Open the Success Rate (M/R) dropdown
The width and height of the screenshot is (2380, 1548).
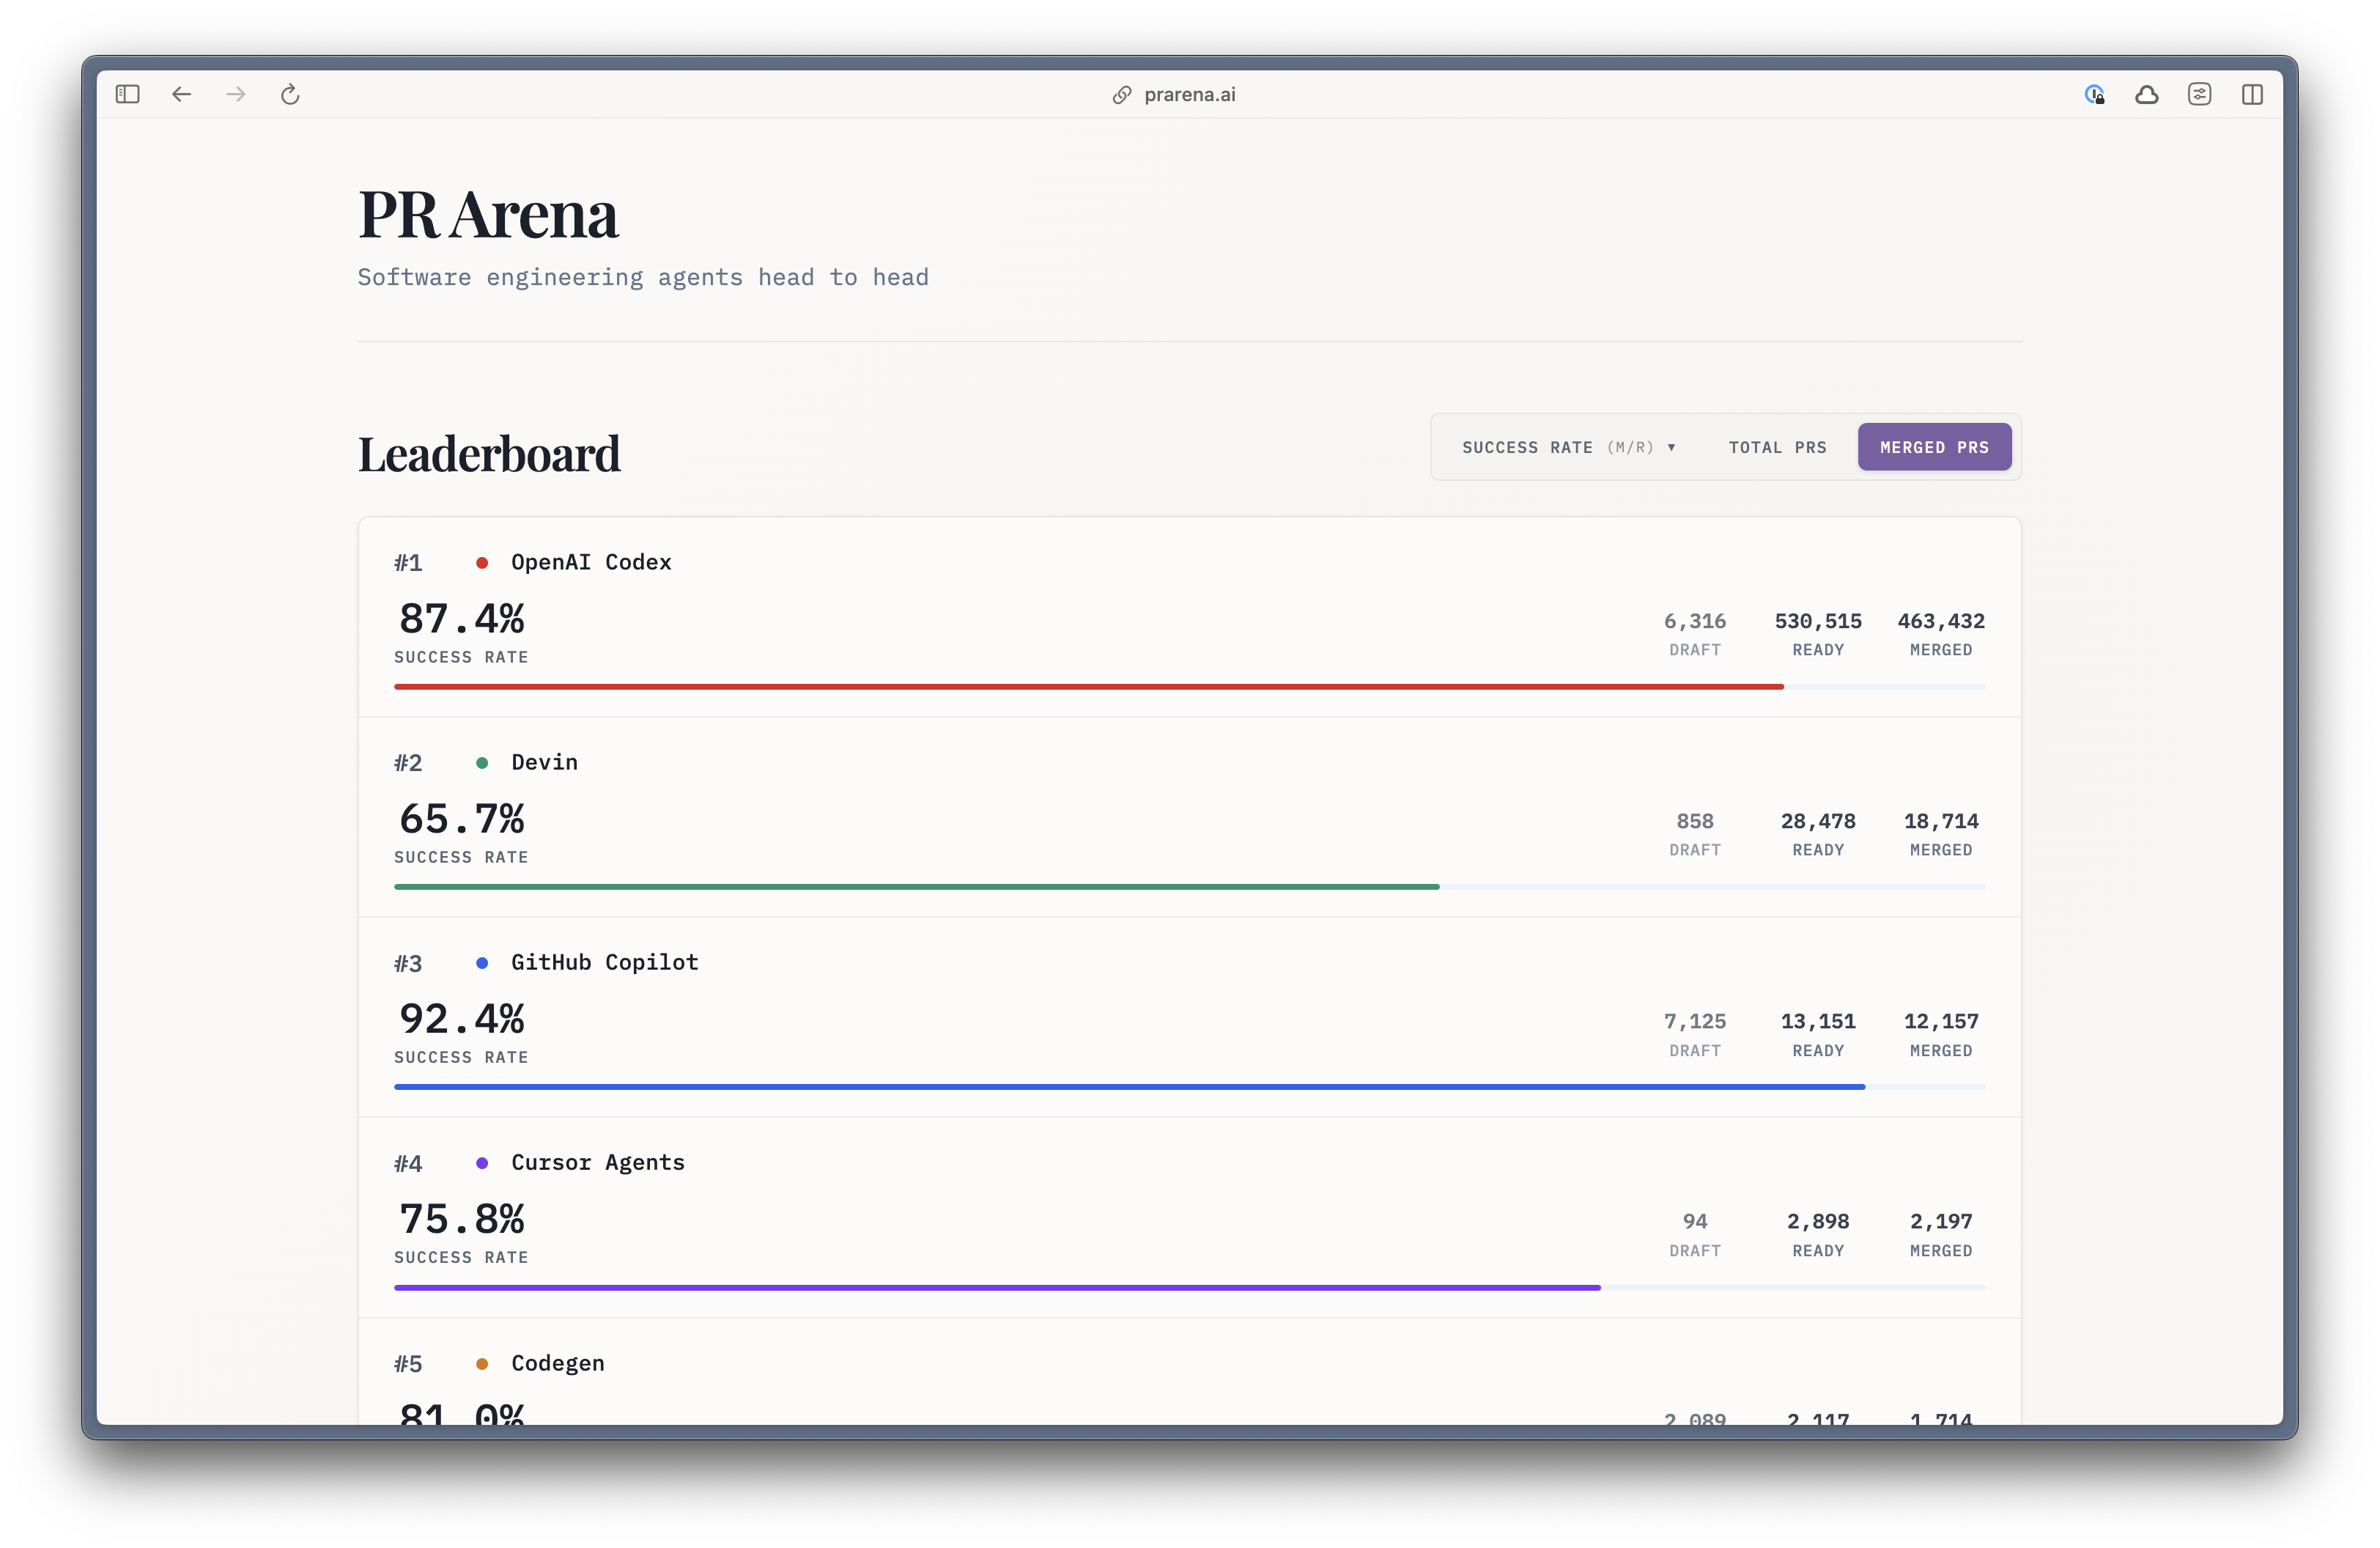pyautogui.click(x=1568, y=447)
